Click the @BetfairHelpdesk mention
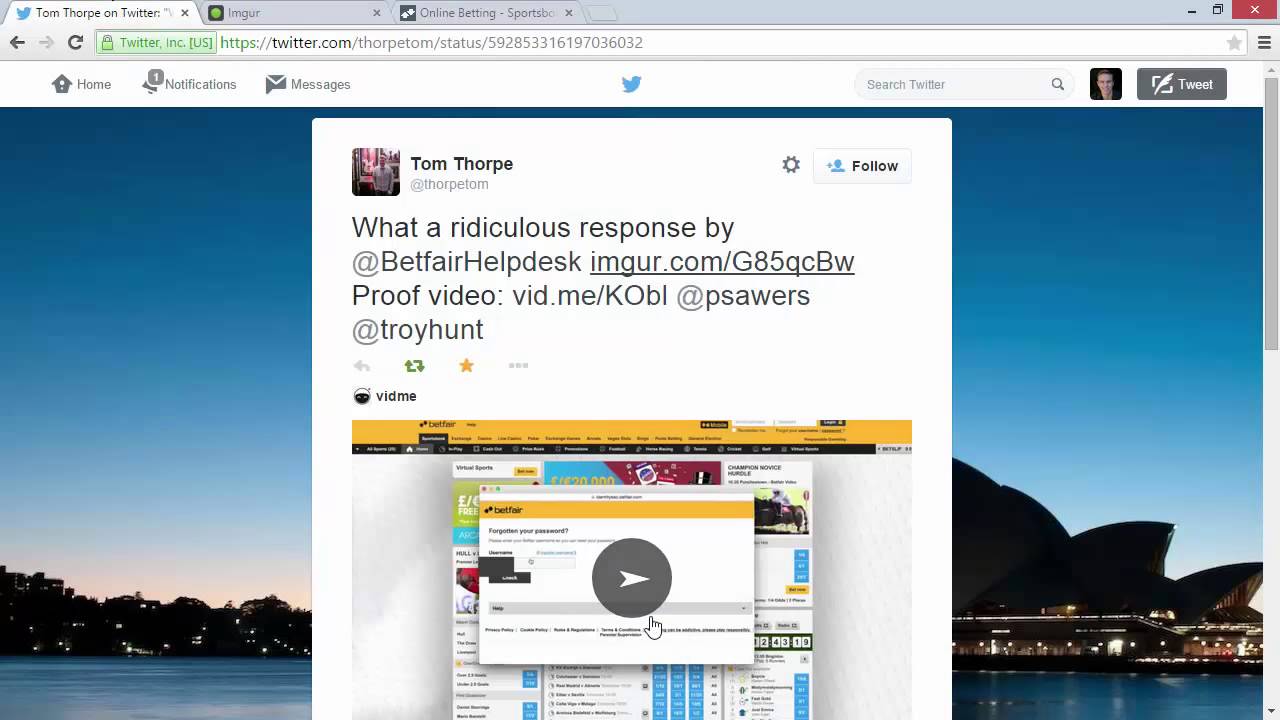 point(467,262)
